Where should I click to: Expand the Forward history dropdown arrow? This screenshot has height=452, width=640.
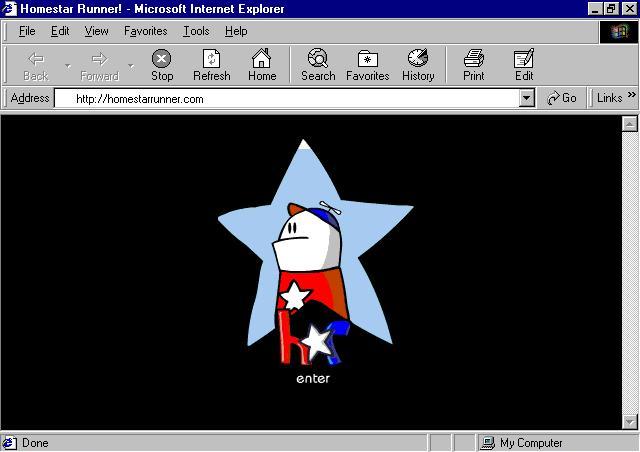(131, 66)
